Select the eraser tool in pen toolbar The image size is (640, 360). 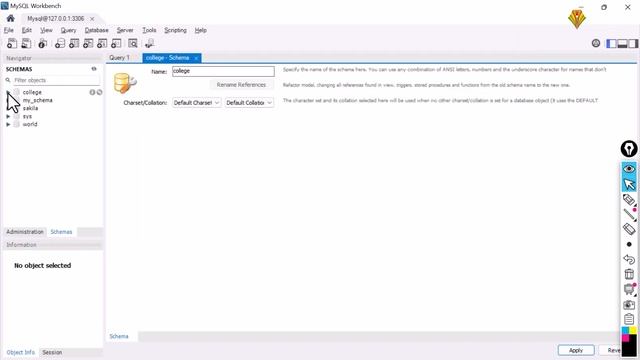(629, 229)
